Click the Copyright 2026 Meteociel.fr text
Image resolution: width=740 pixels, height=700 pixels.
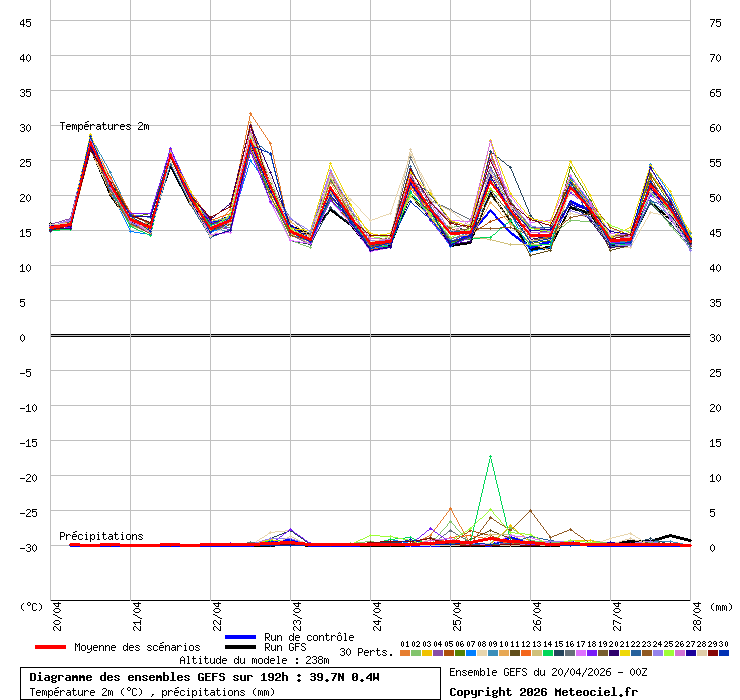coord(543,691)
